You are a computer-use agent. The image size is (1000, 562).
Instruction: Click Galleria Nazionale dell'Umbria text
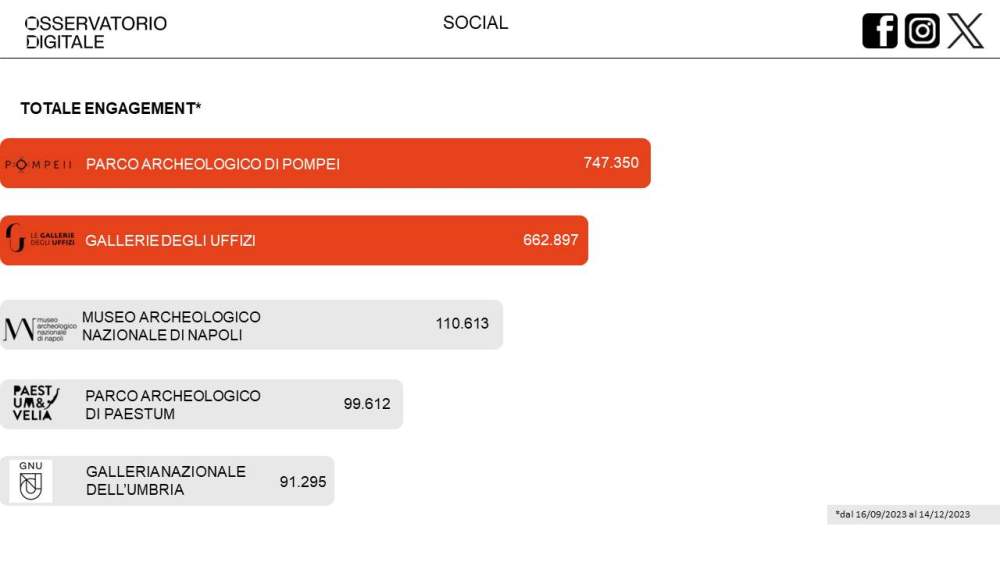coord(166,480)
